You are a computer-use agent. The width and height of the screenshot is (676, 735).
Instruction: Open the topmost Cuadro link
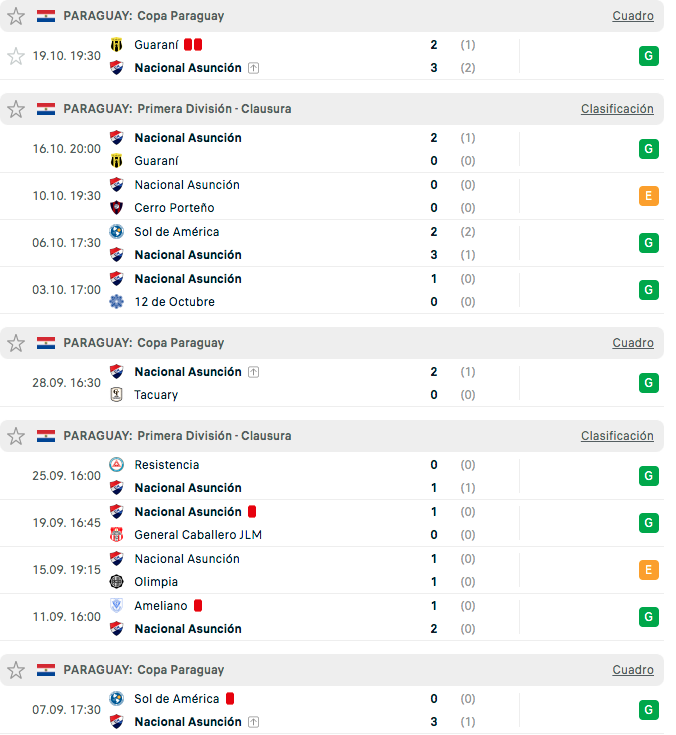tap(633, 16)
